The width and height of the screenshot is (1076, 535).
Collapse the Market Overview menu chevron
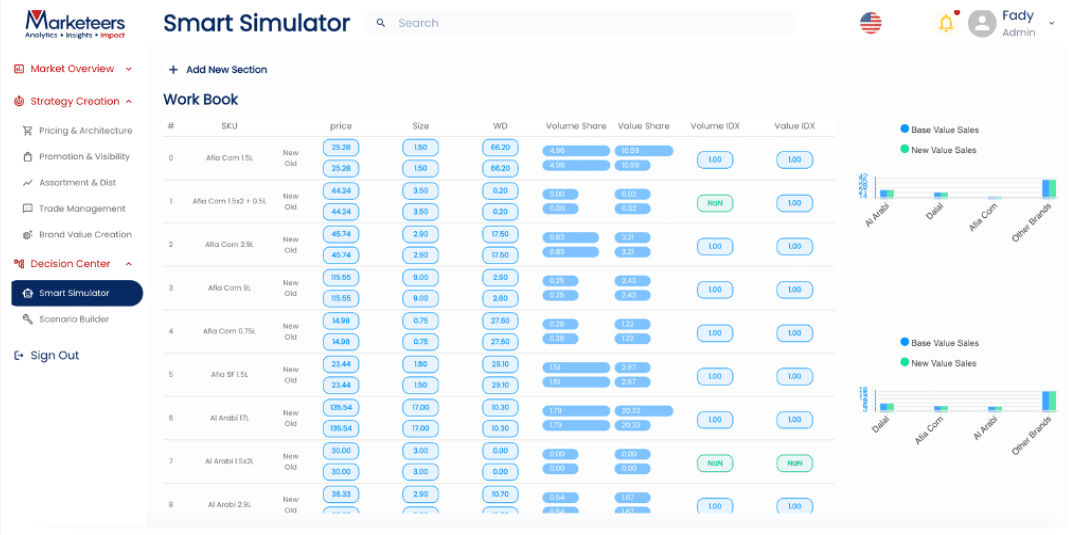pos(129,69)
